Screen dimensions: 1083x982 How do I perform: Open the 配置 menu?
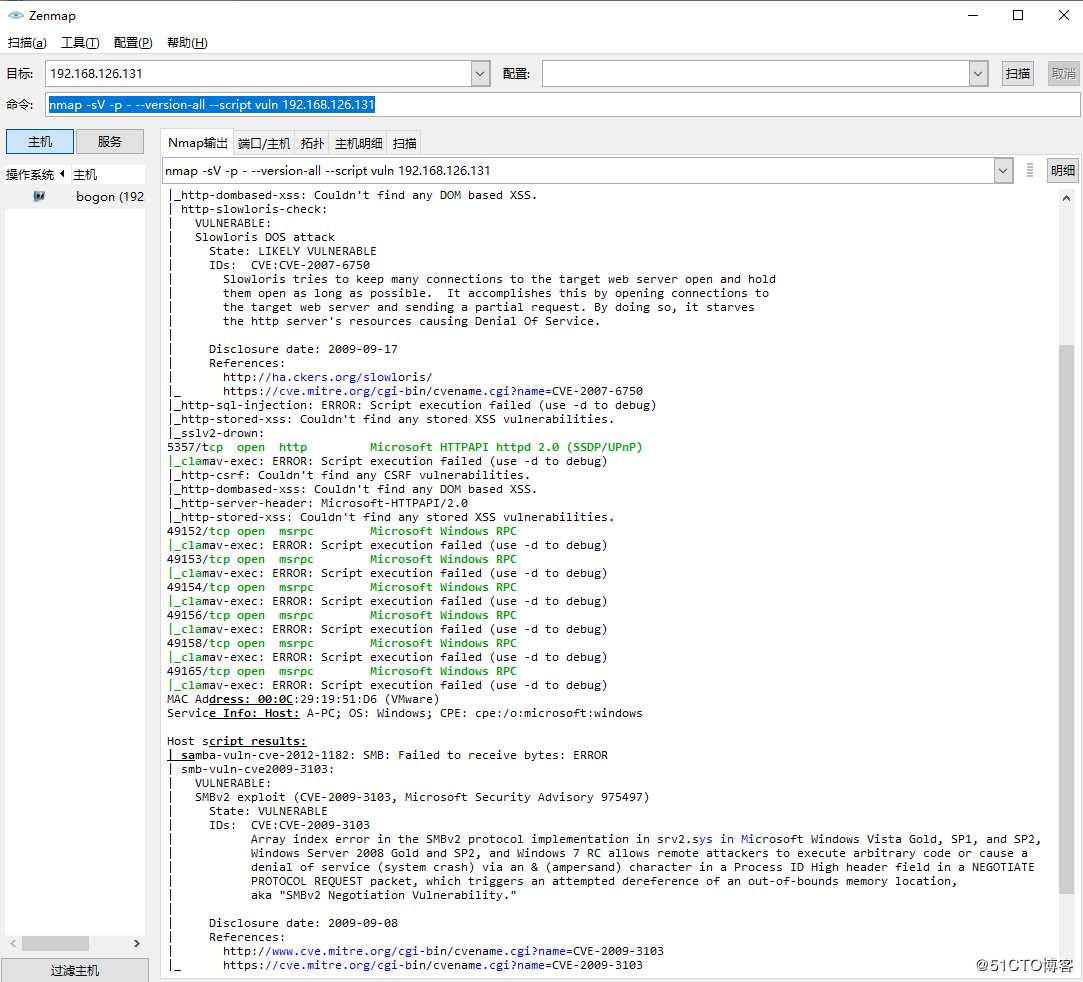point(133,43)
